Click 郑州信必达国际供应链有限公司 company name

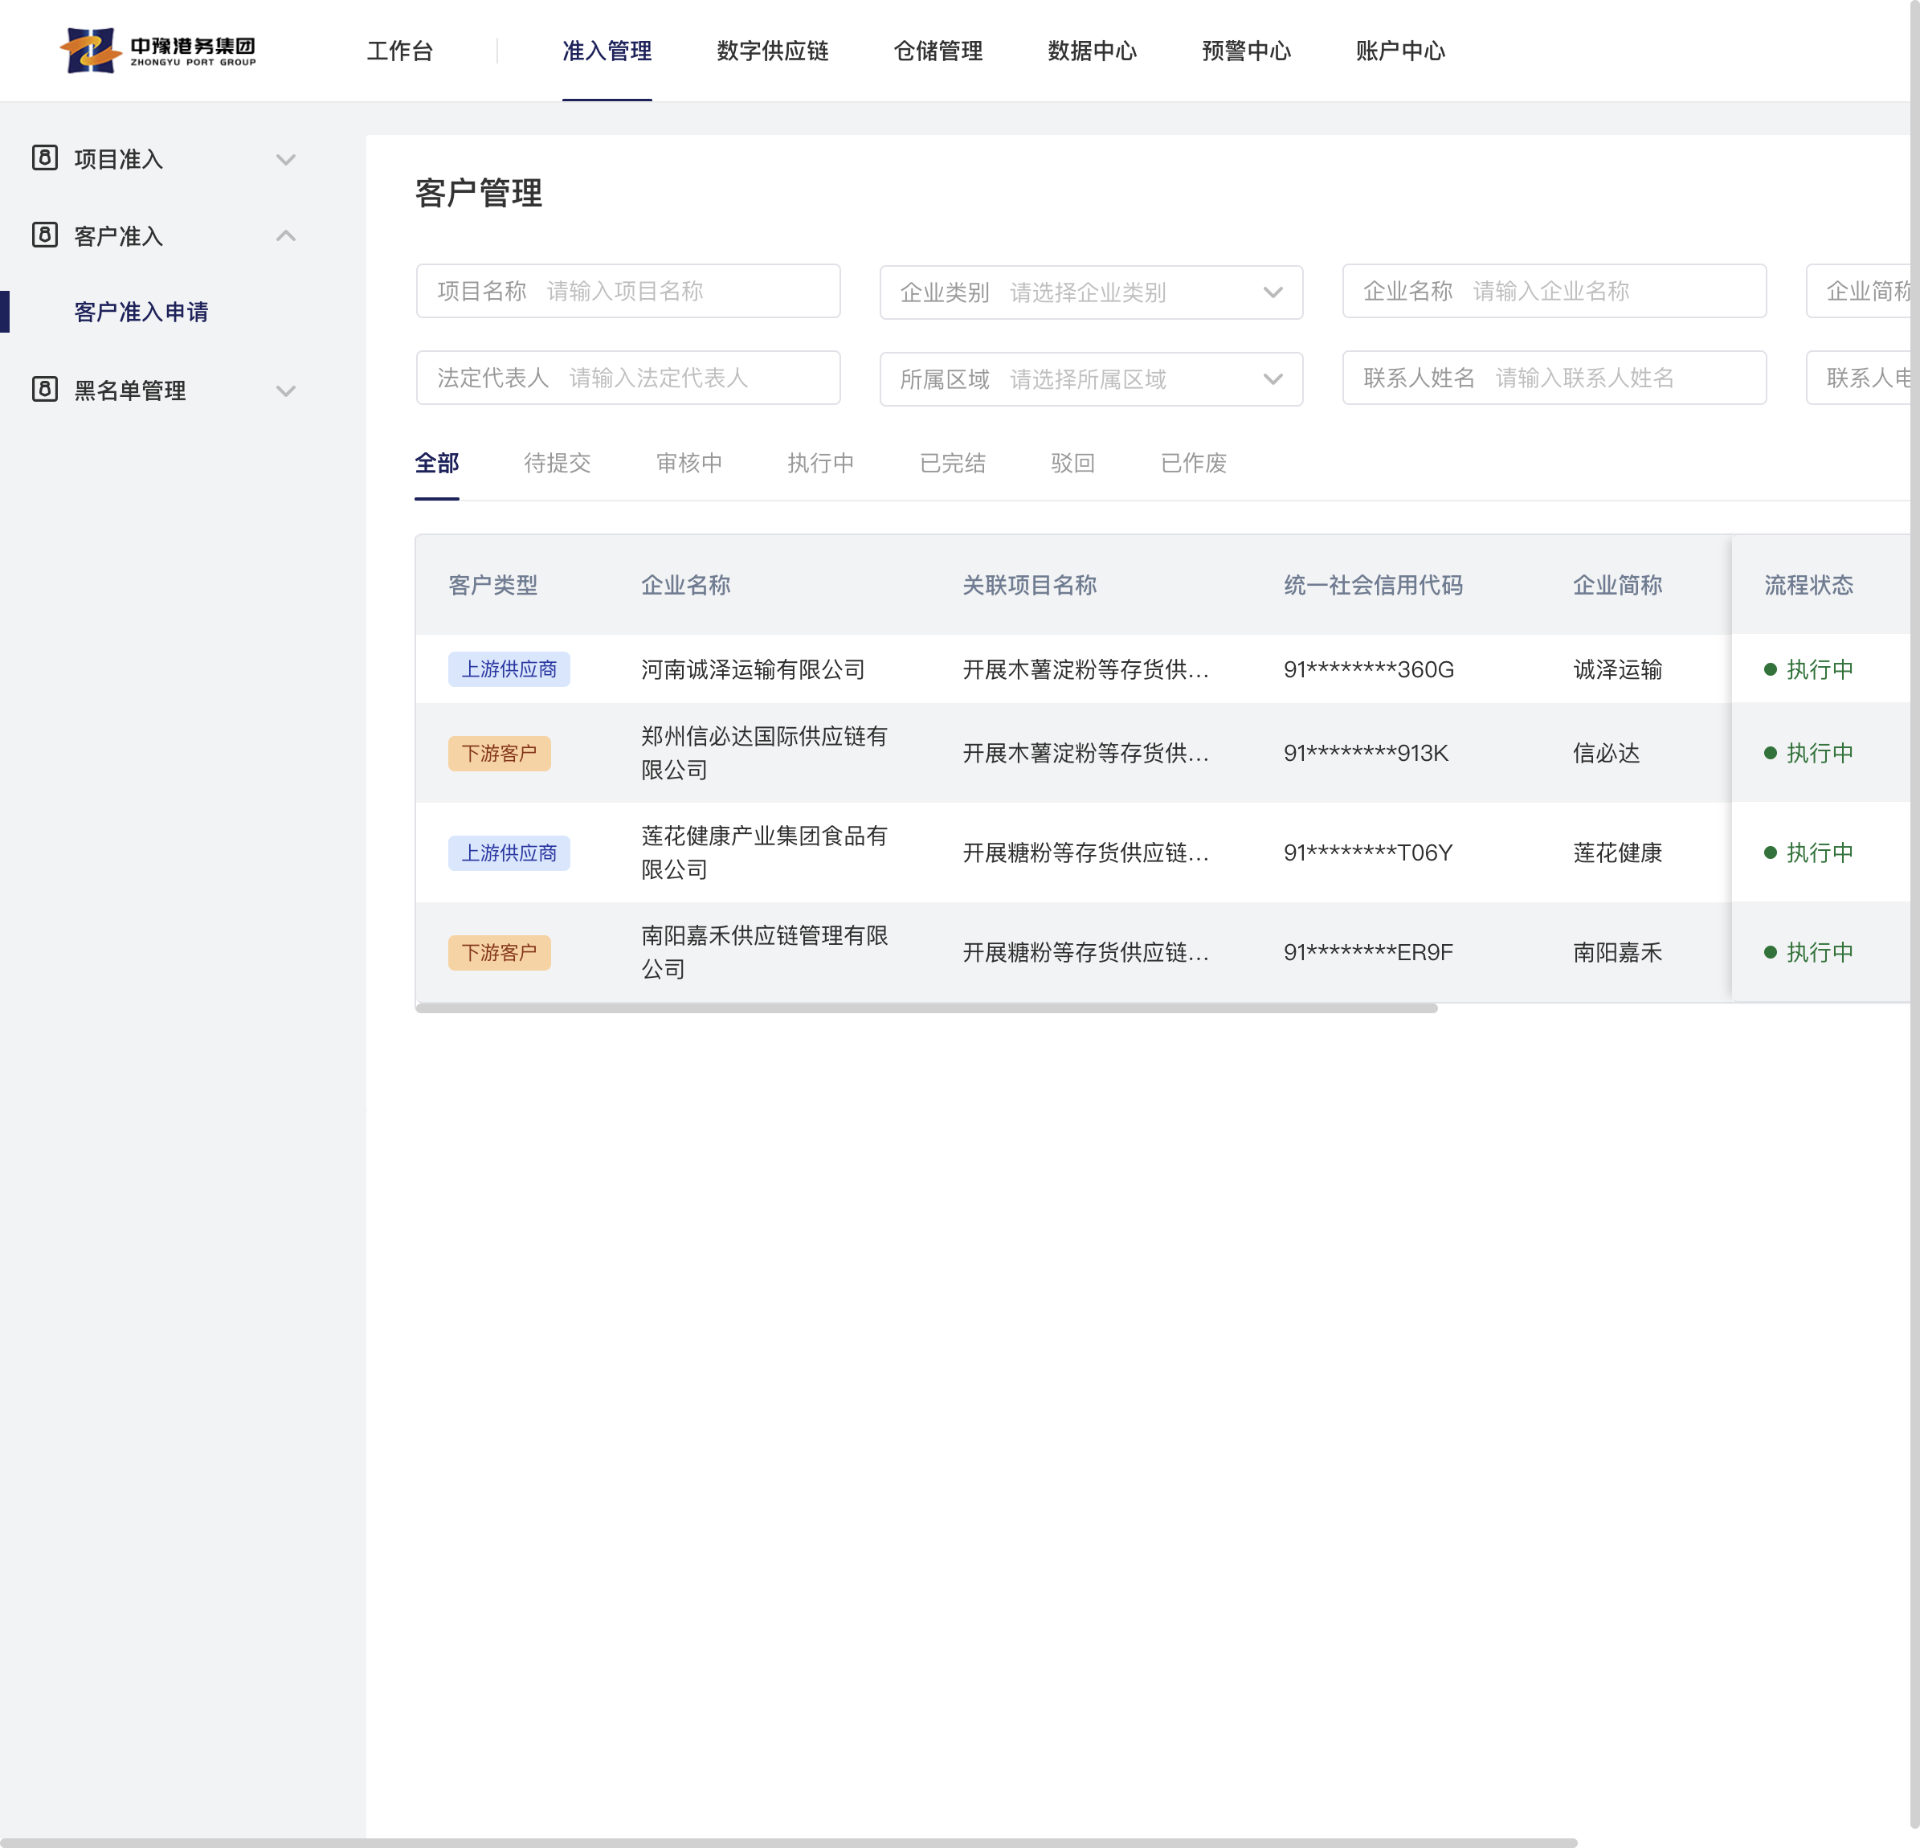pyautogui.click(x=764, y=753)
